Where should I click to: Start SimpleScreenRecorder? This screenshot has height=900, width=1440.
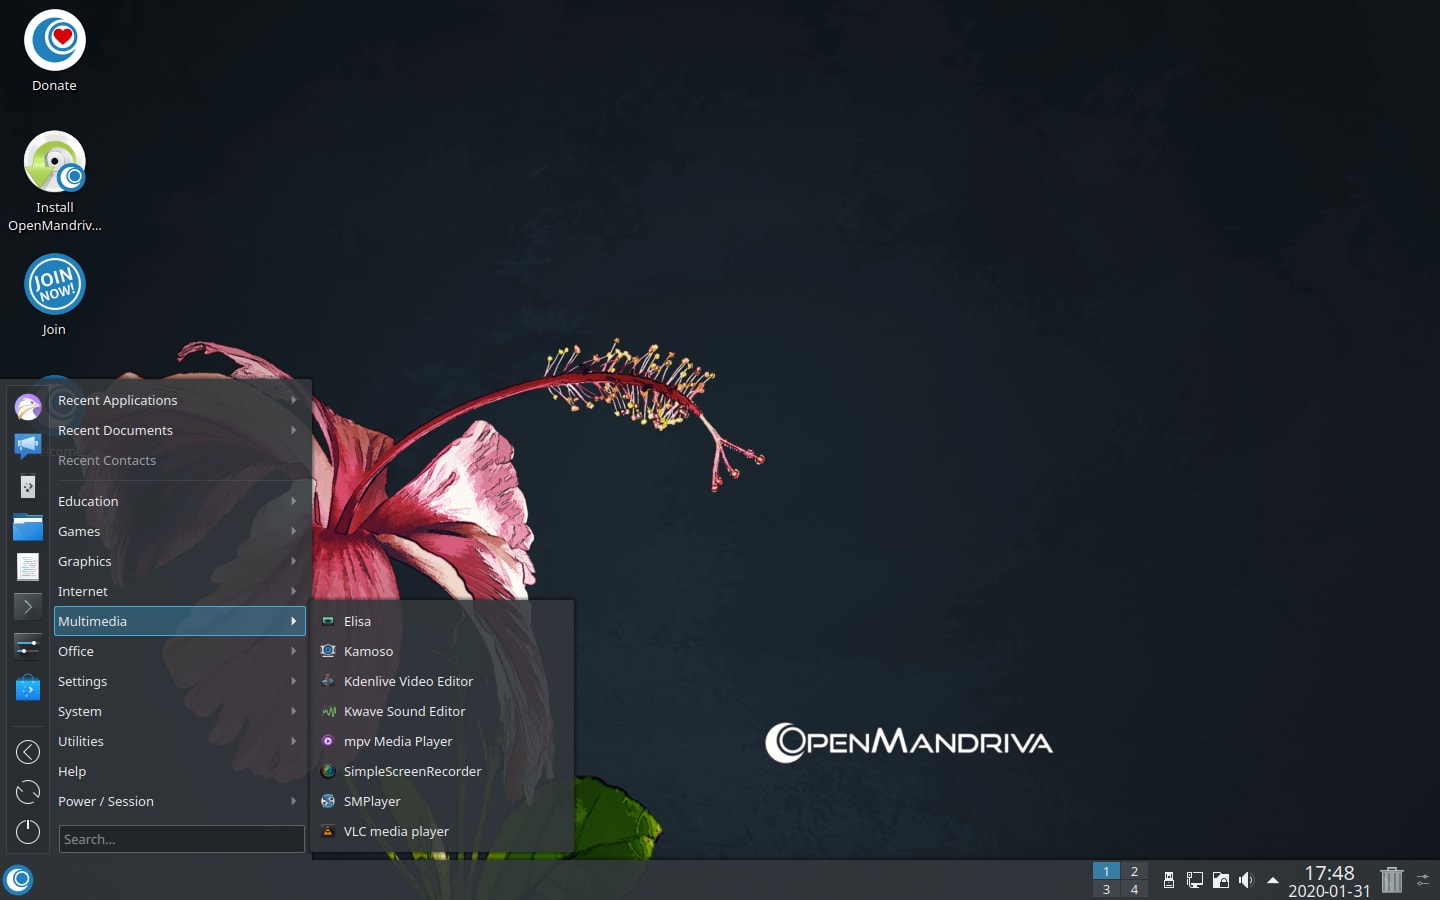pos(412,771)
